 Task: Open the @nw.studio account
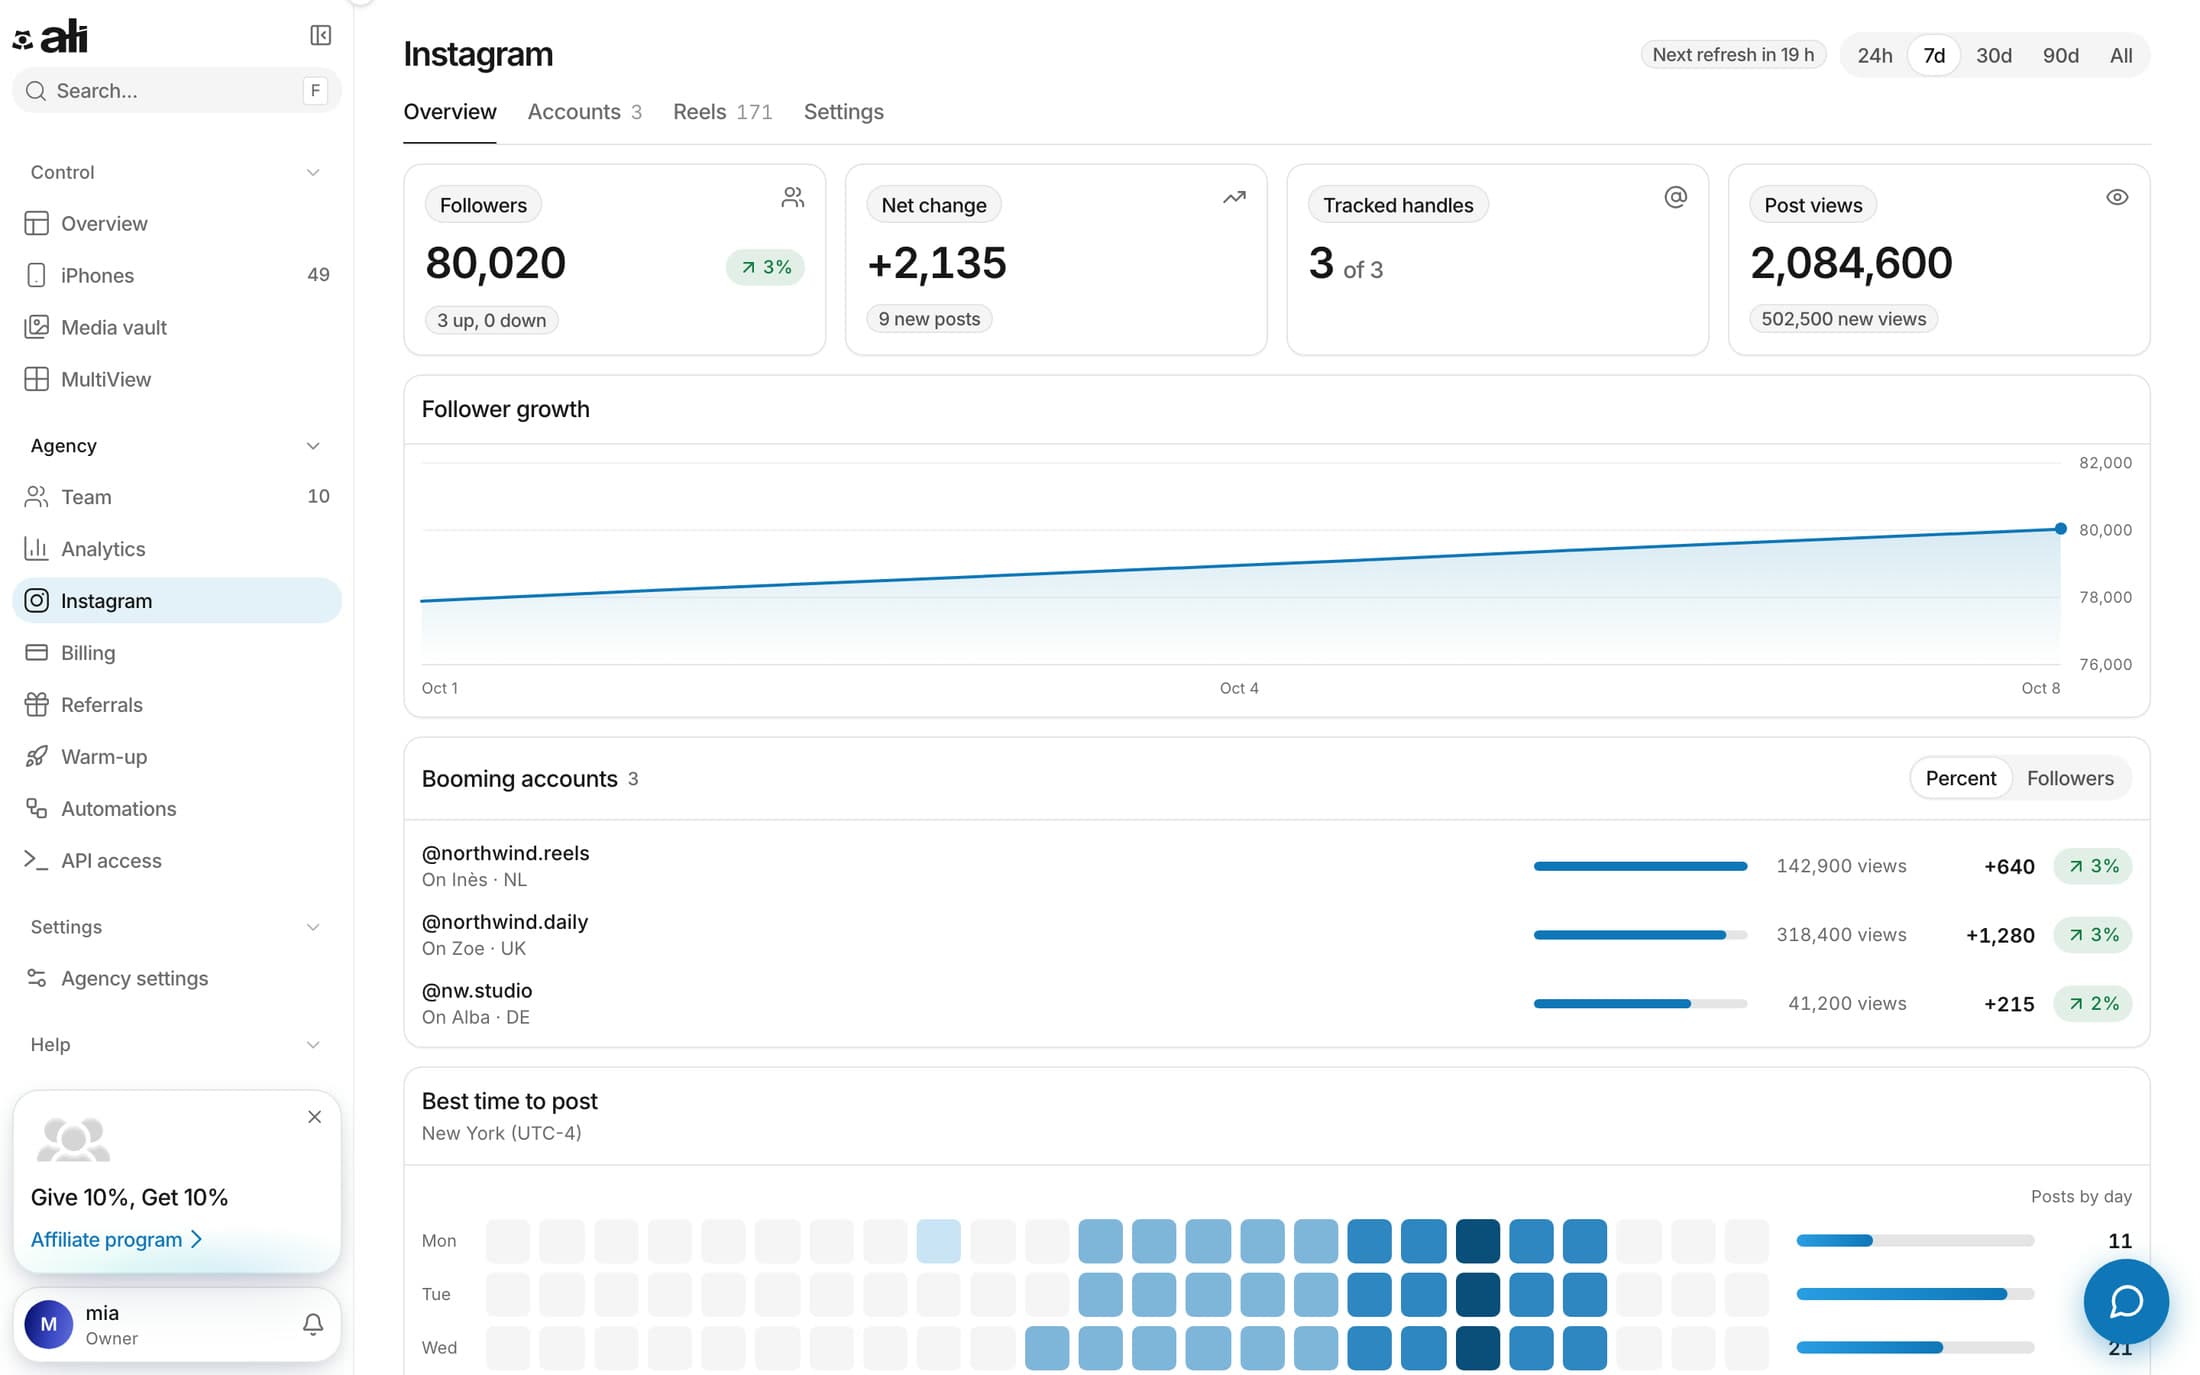(x=477, y=991)
